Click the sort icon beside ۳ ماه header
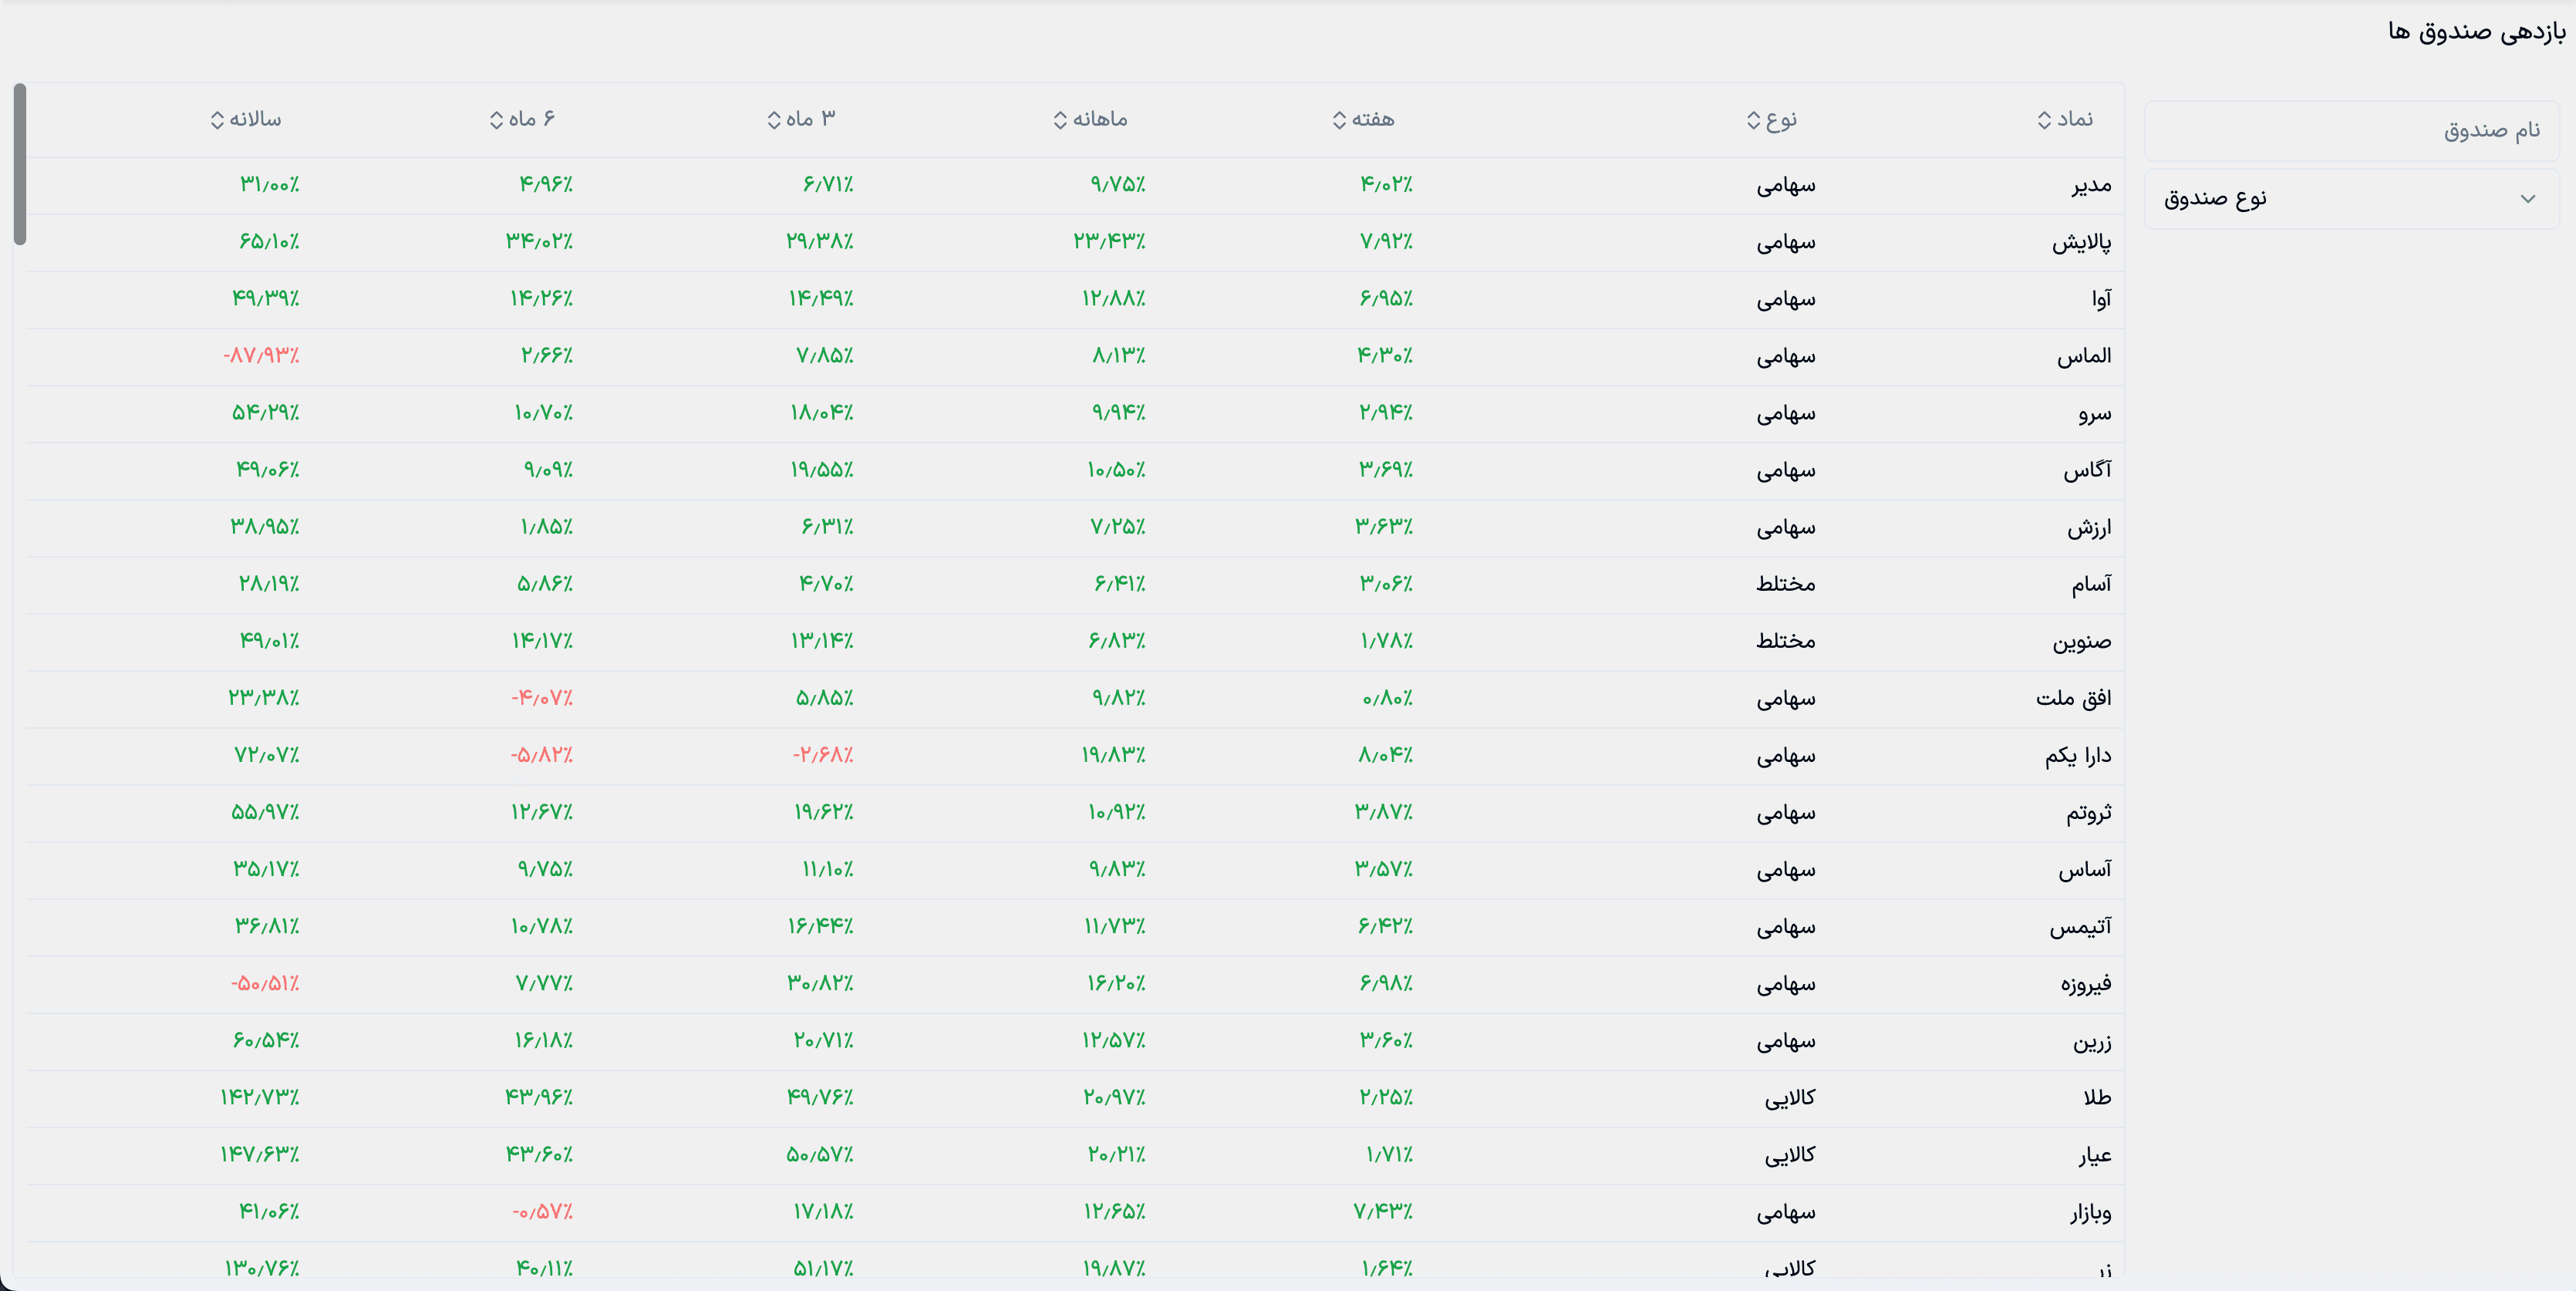The height and width of the screenshot is (1291, 2576). point(773,120)
